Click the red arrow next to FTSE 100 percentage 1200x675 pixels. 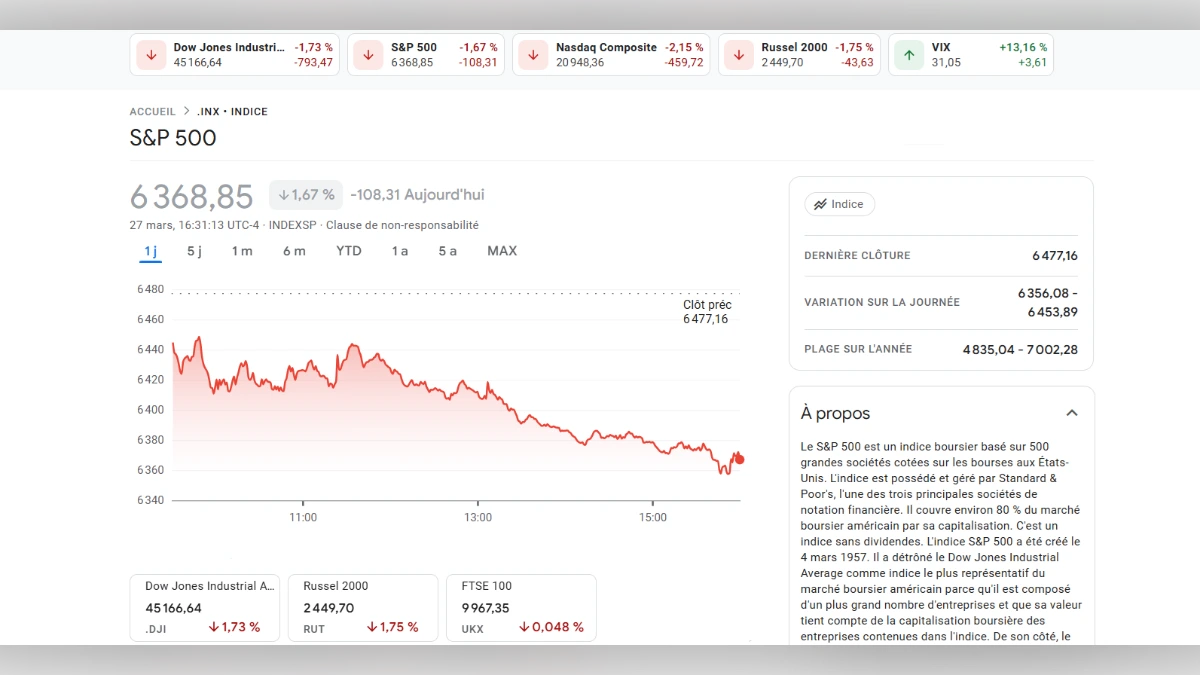coord(524,627)
